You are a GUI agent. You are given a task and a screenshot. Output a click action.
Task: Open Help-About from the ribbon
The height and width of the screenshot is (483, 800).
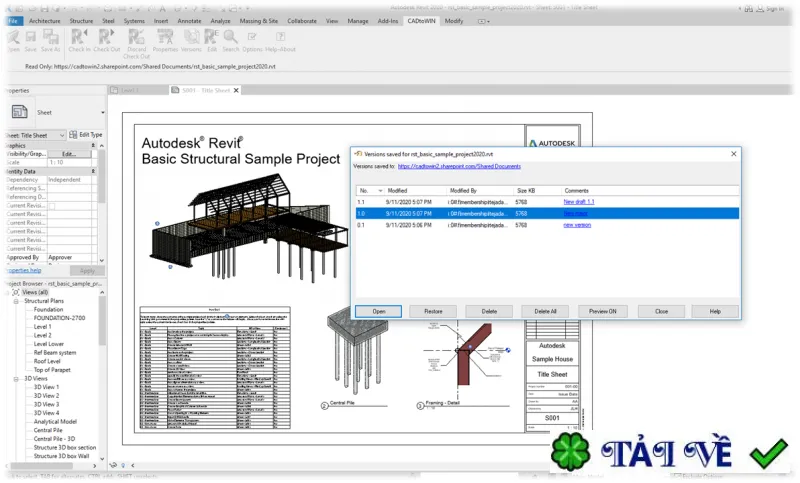280,41
